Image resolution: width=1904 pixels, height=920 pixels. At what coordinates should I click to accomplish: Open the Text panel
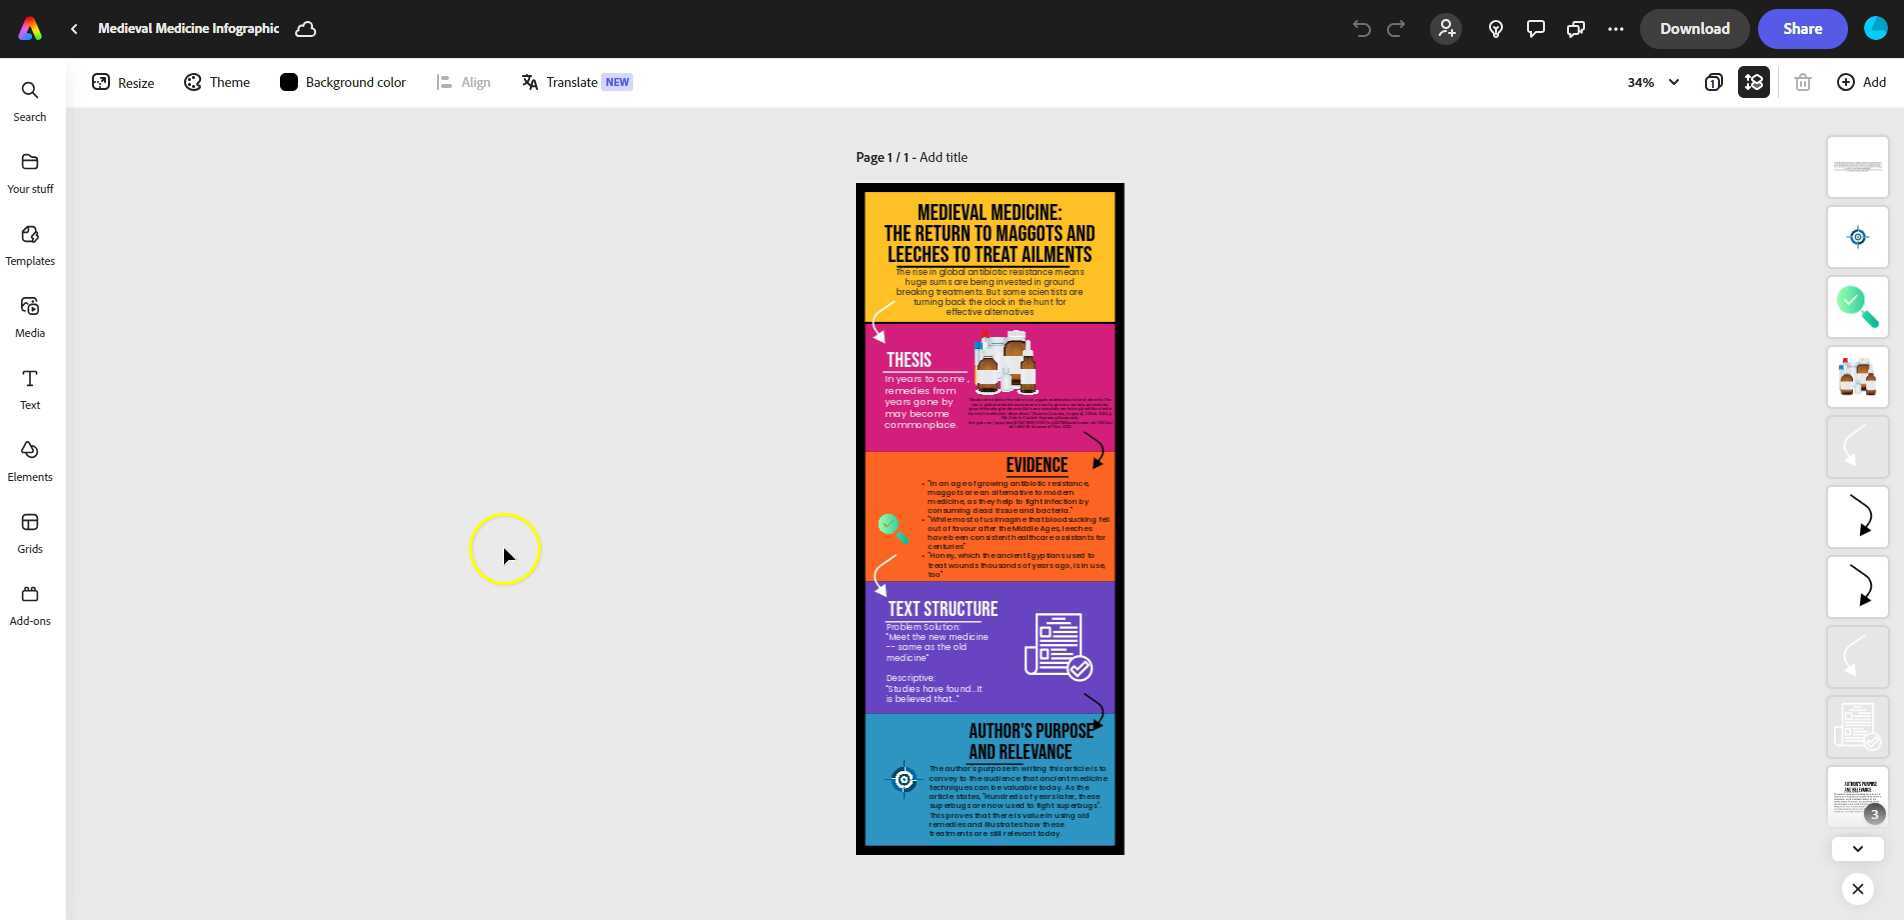(x=29, y=387)
